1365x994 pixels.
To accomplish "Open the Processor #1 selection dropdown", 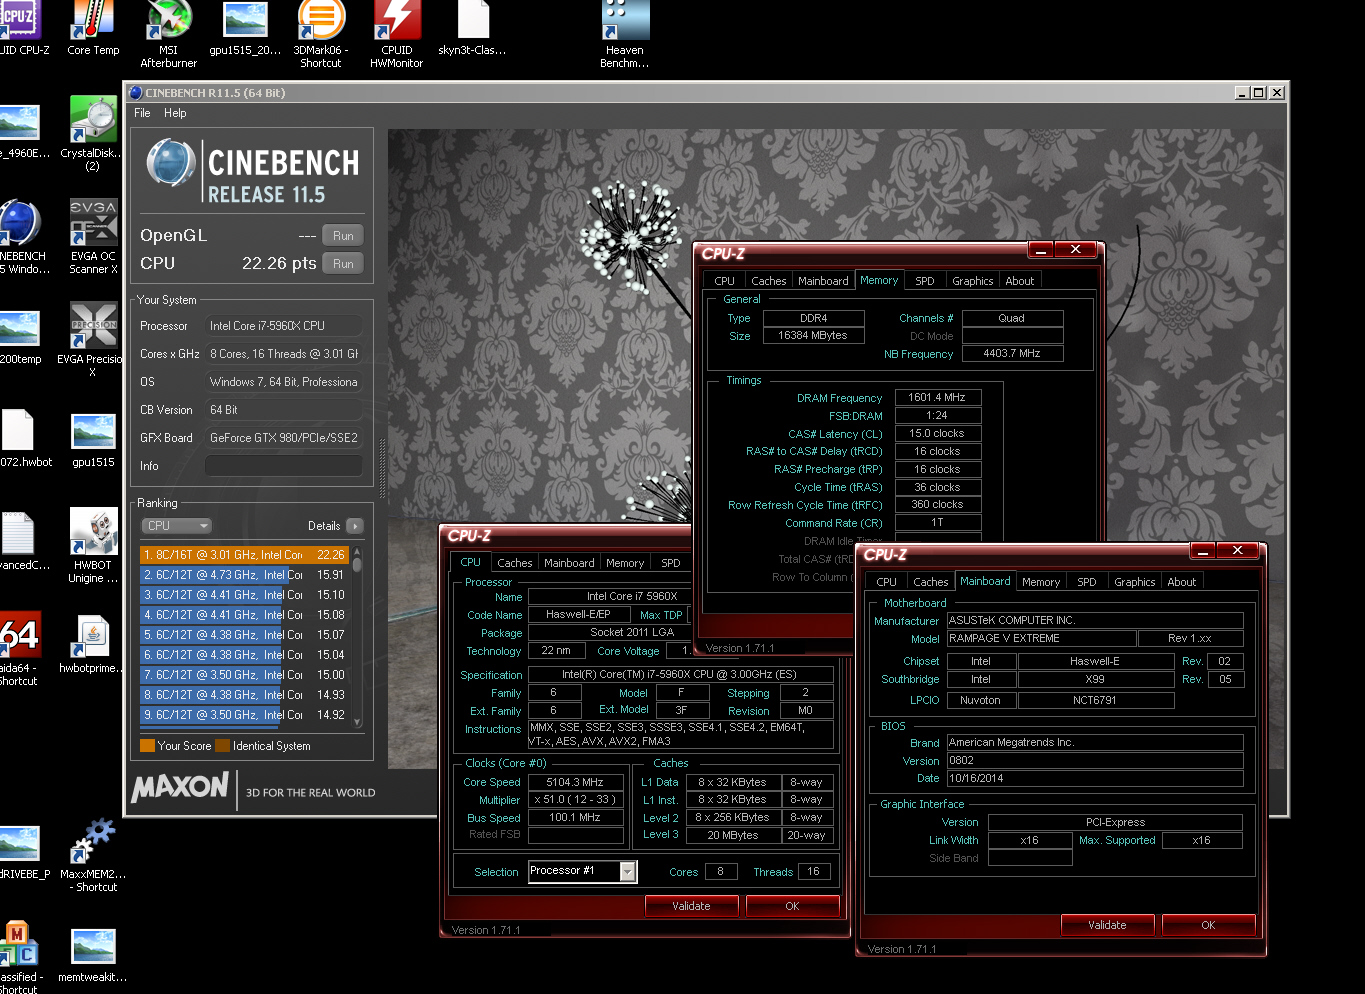I will [x=582, y=871].
